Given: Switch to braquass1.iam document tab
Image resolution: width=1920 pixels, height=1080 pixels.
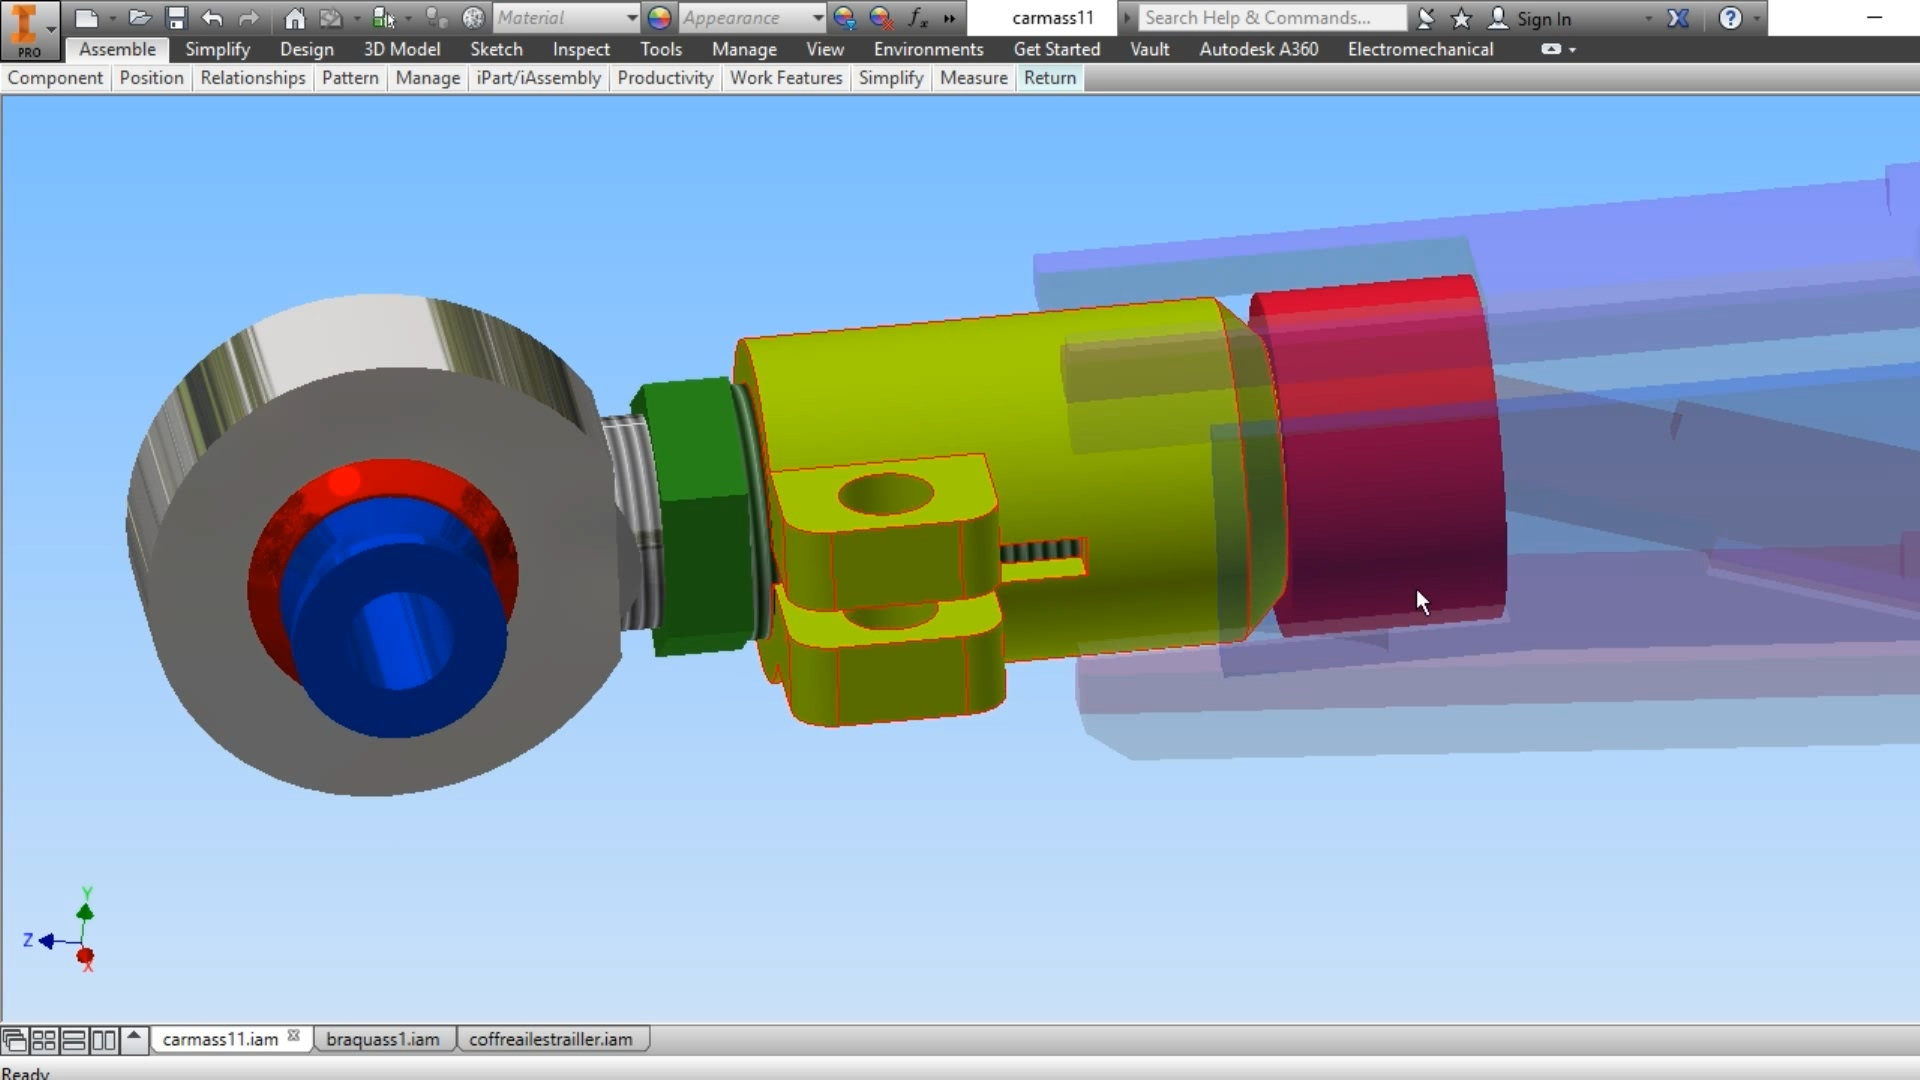Looking at the screenshot, I should click(382, 1039).
